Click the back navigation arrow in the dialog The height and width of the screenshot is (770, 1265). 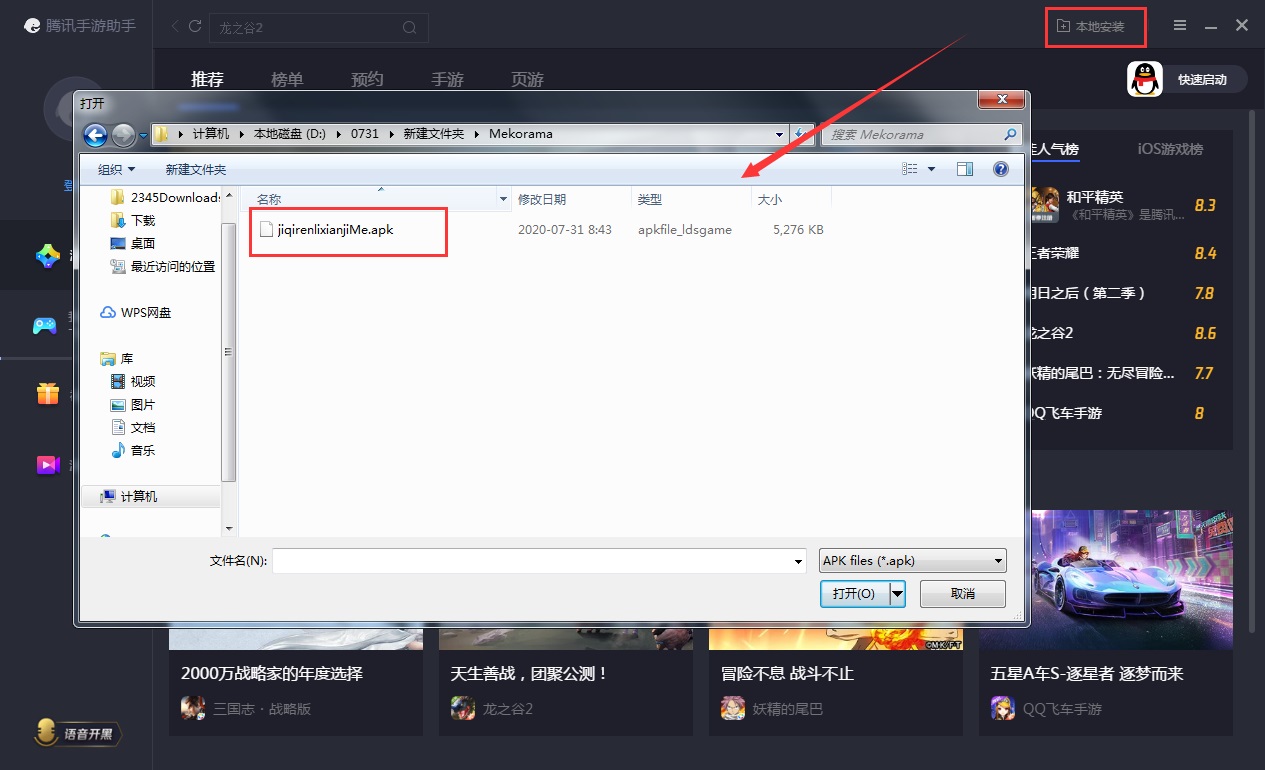pyautogui.click(x=96, y=135)
